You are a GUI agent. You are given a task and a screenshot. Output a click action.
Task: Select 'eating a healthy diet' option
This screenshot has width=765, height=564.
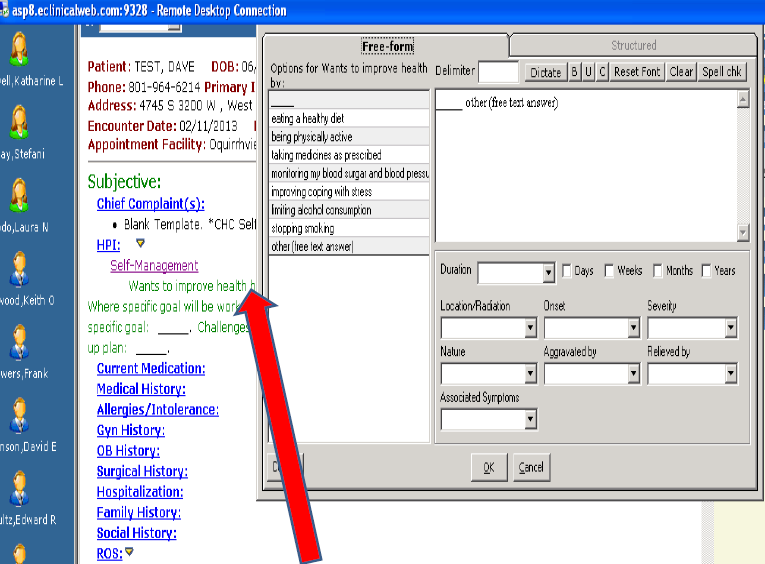click(x=349, y=119)
